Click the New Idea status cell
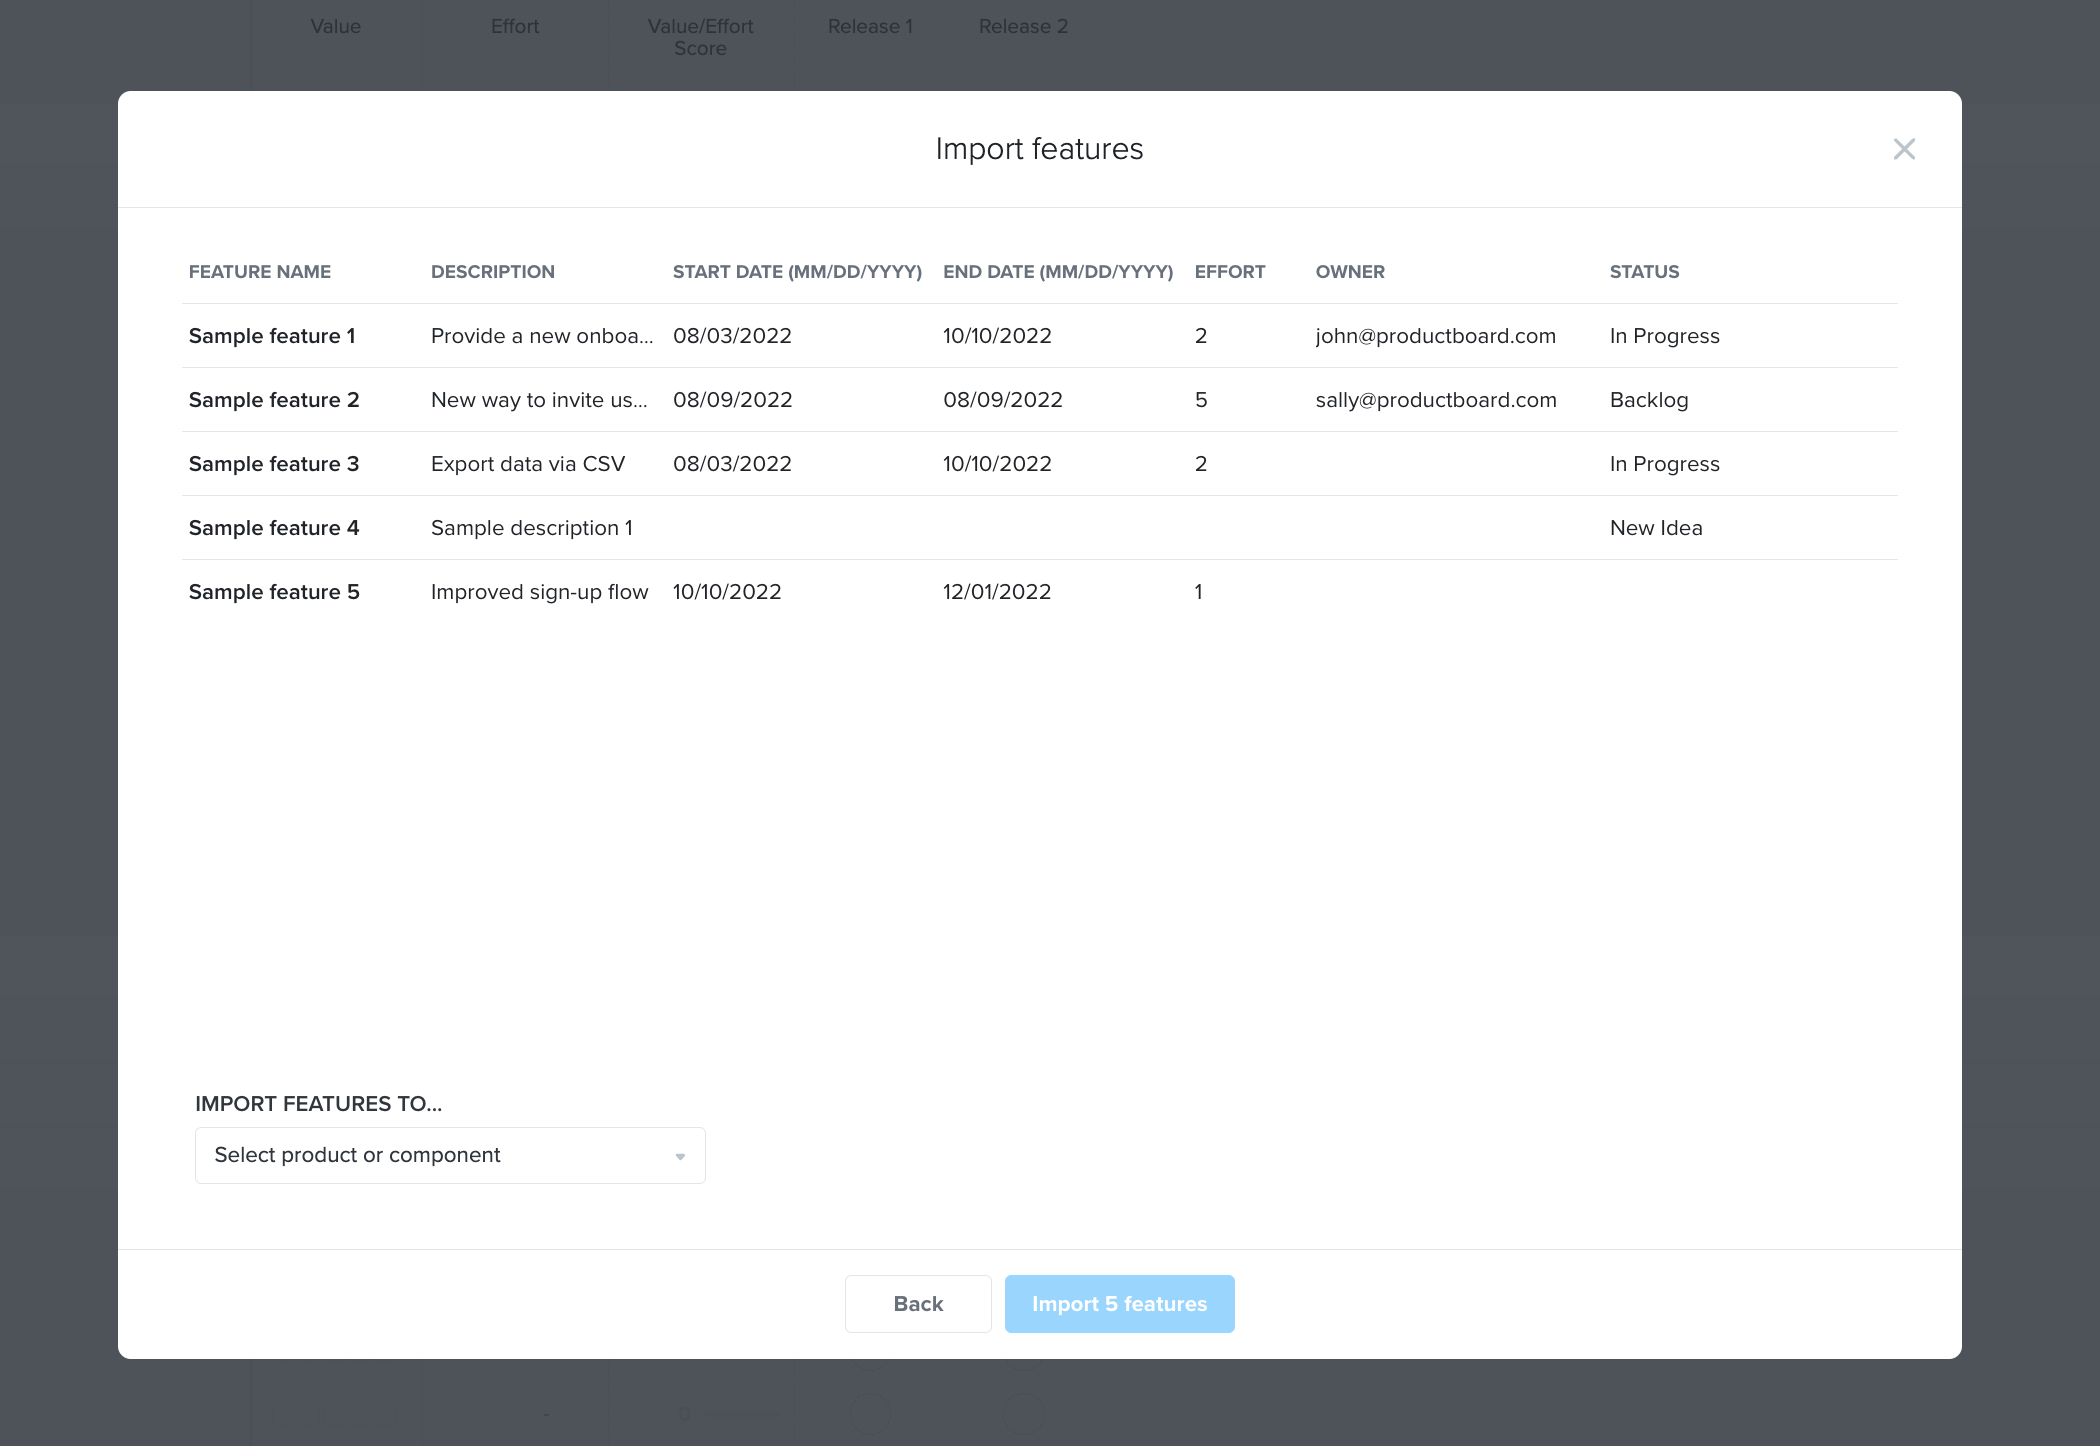2100x1446 pixels. click(x=1656, y=528)
